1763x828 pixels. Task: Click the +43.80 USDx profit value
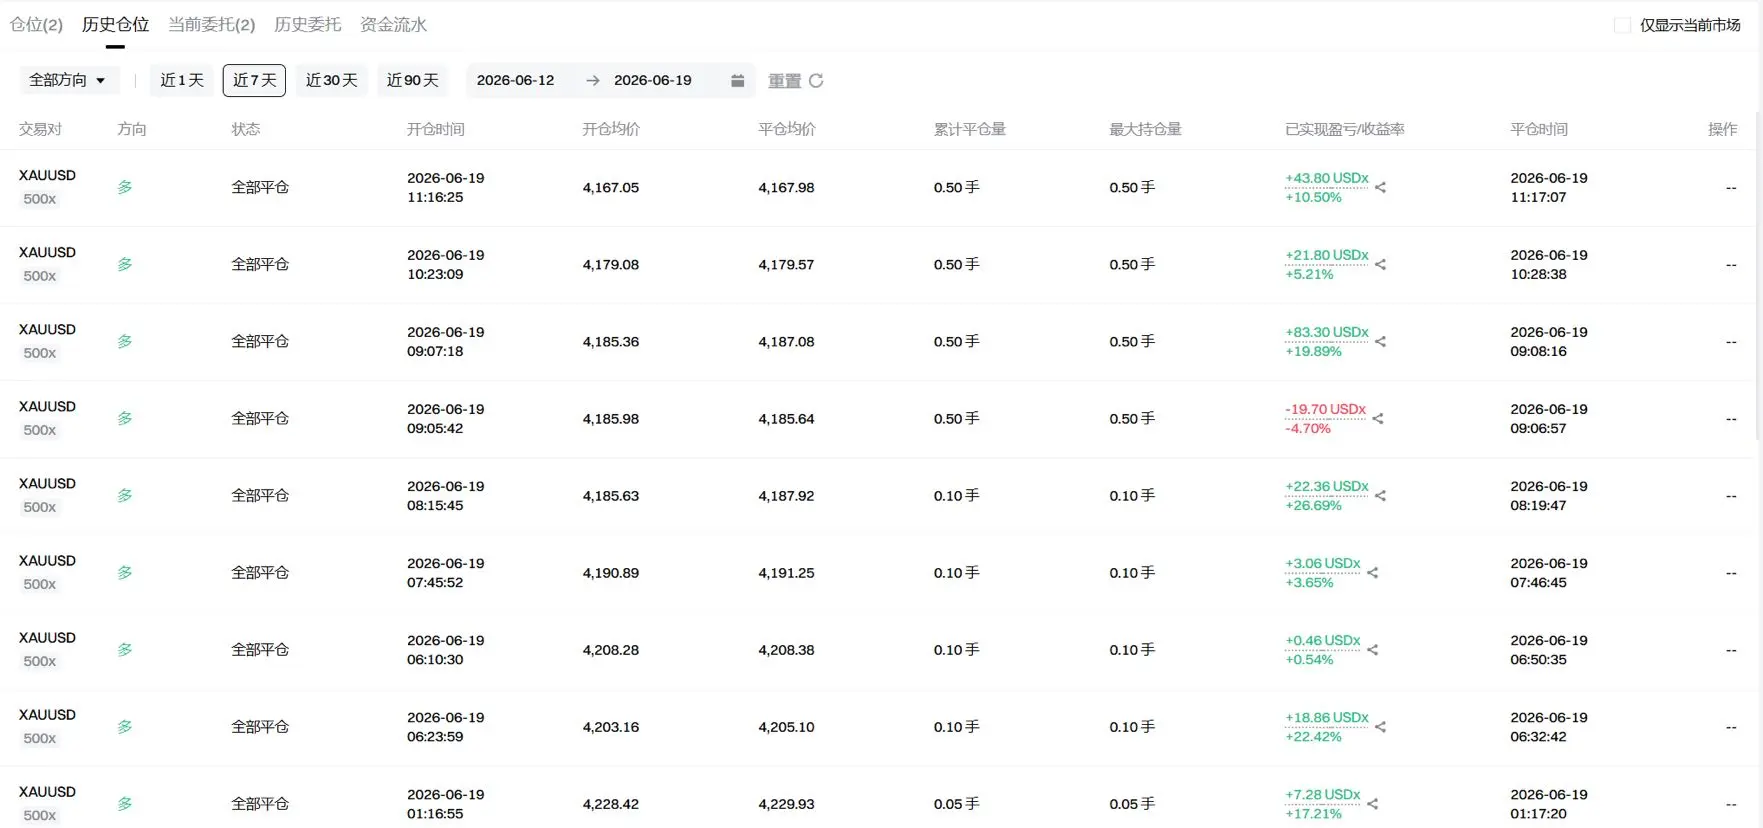tap(1326, 178)
